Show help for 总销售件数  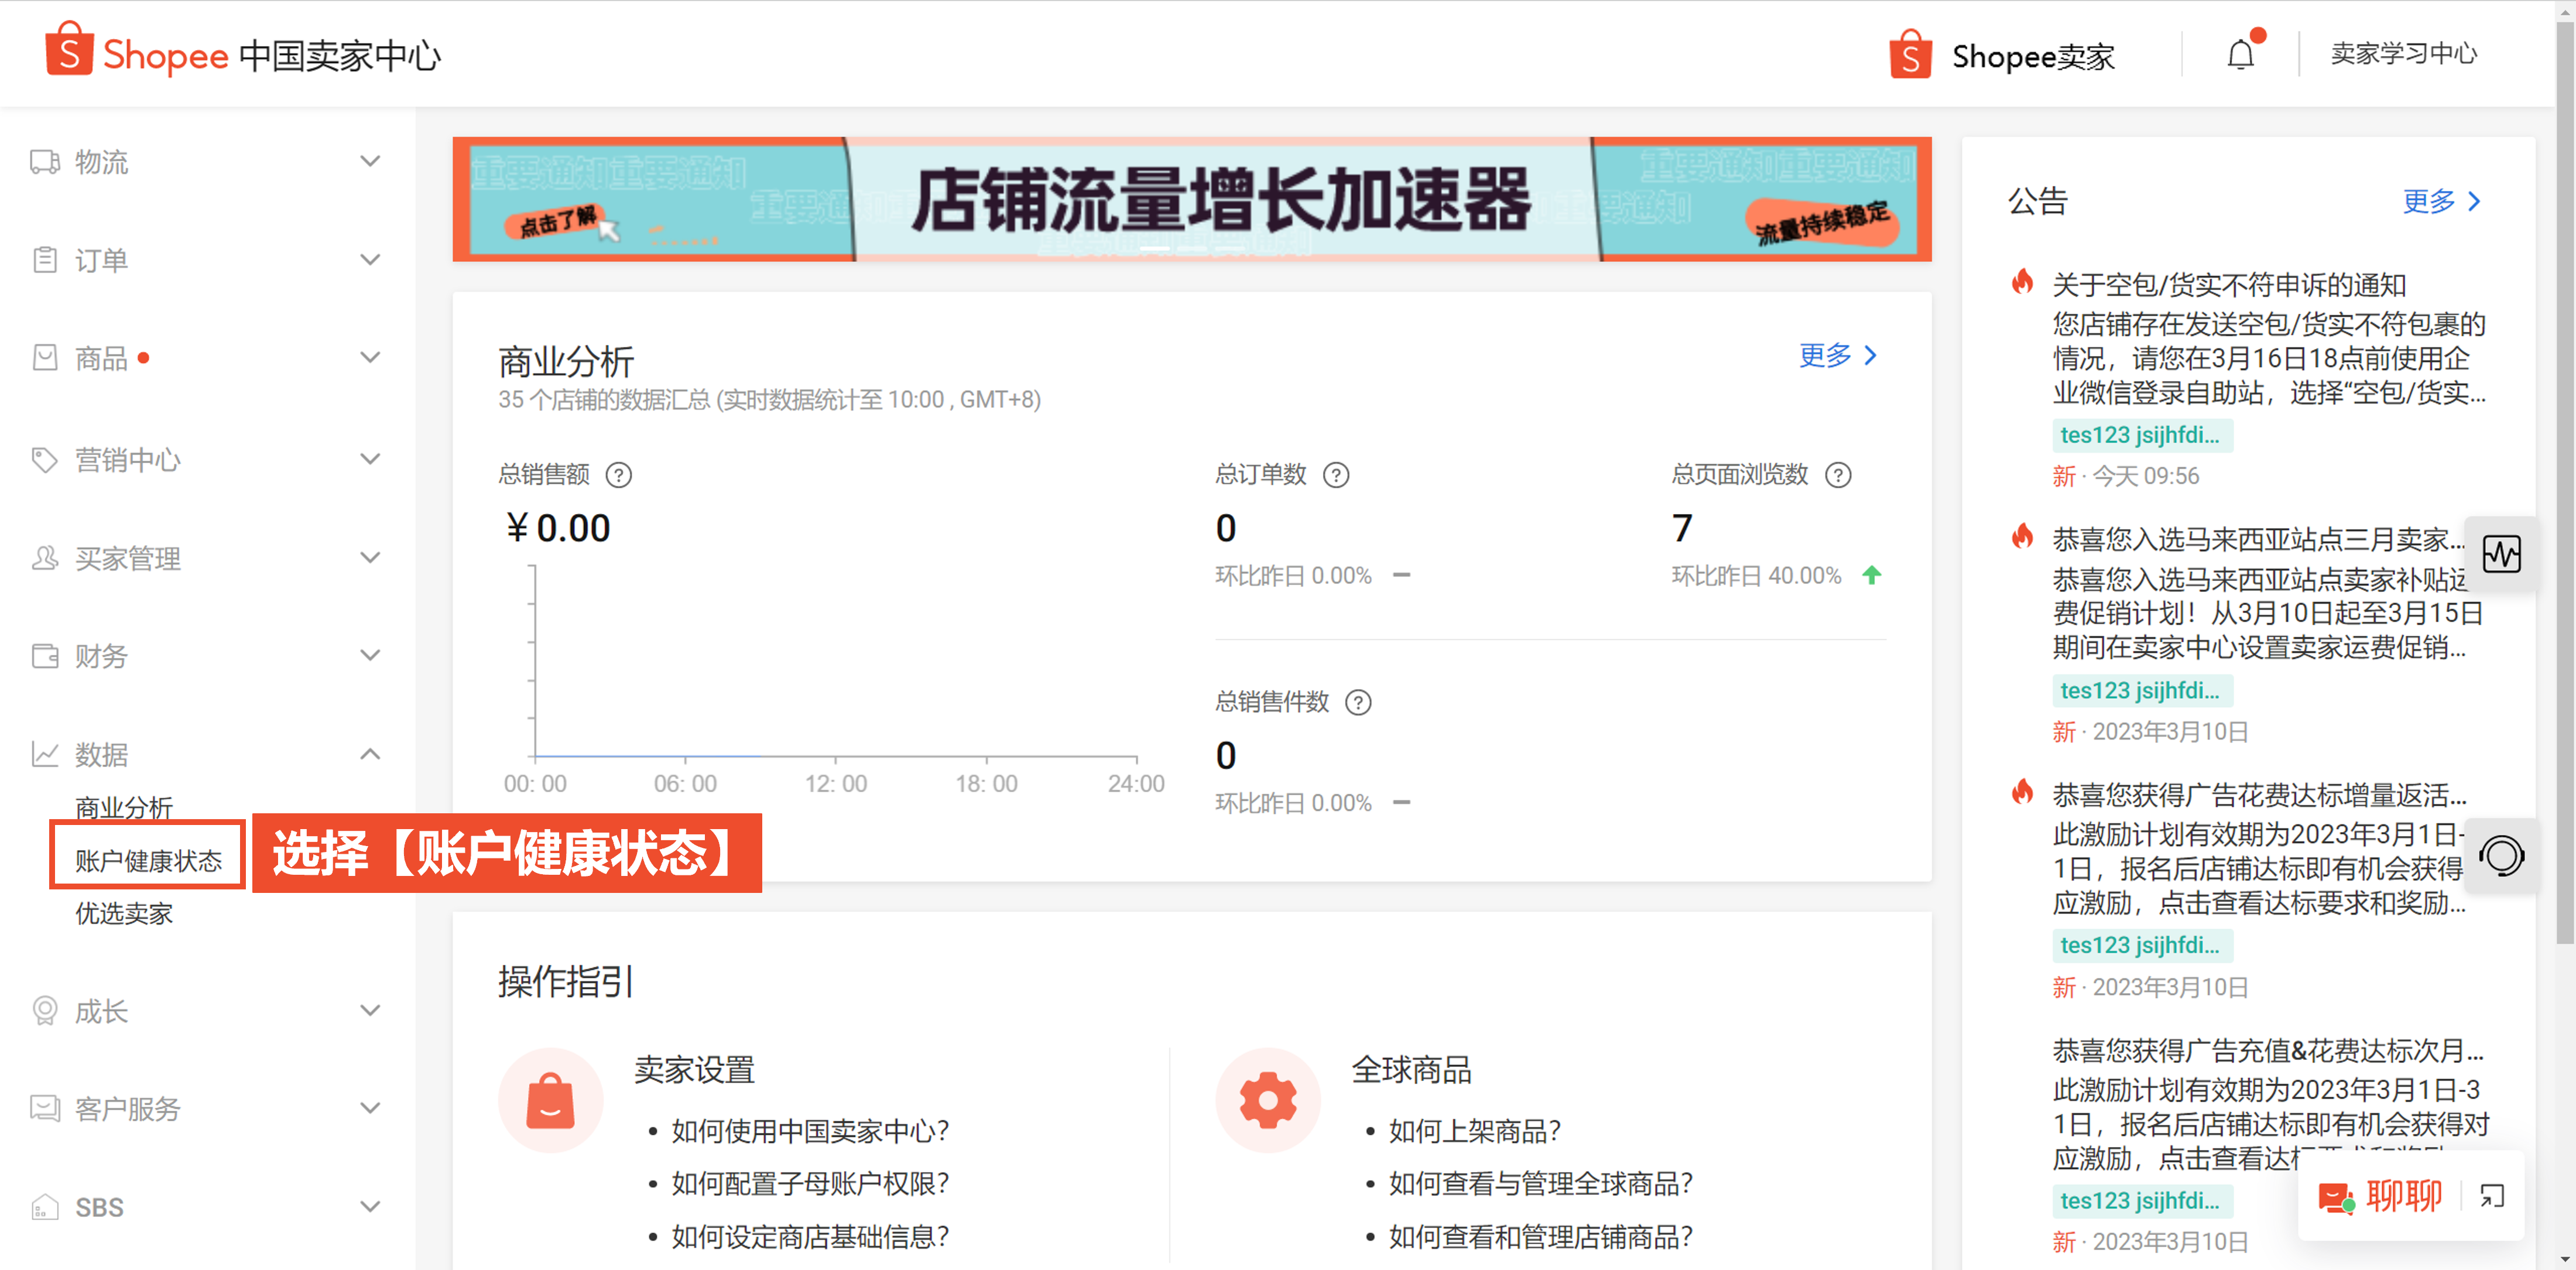(1358, 703)
